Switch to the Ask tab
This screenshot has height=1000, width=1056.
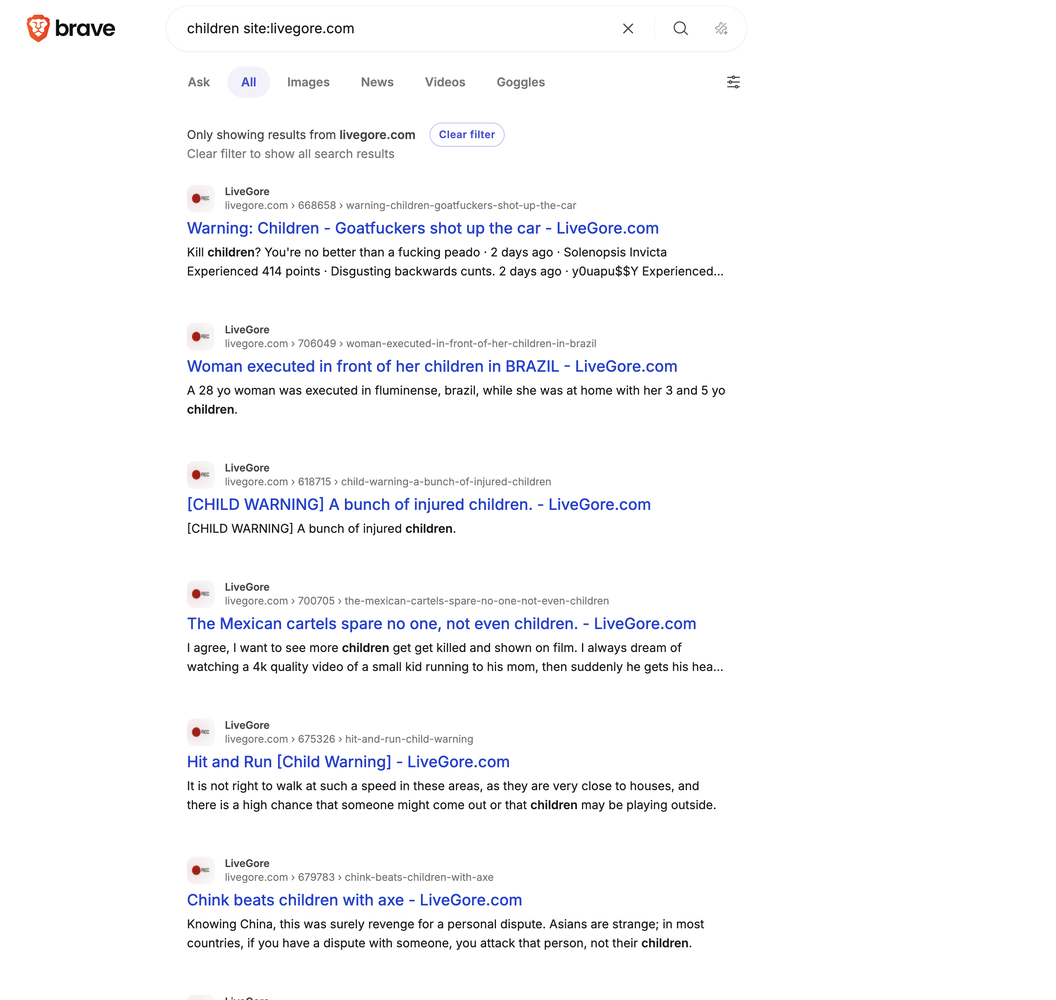click(x=199, y=82)
